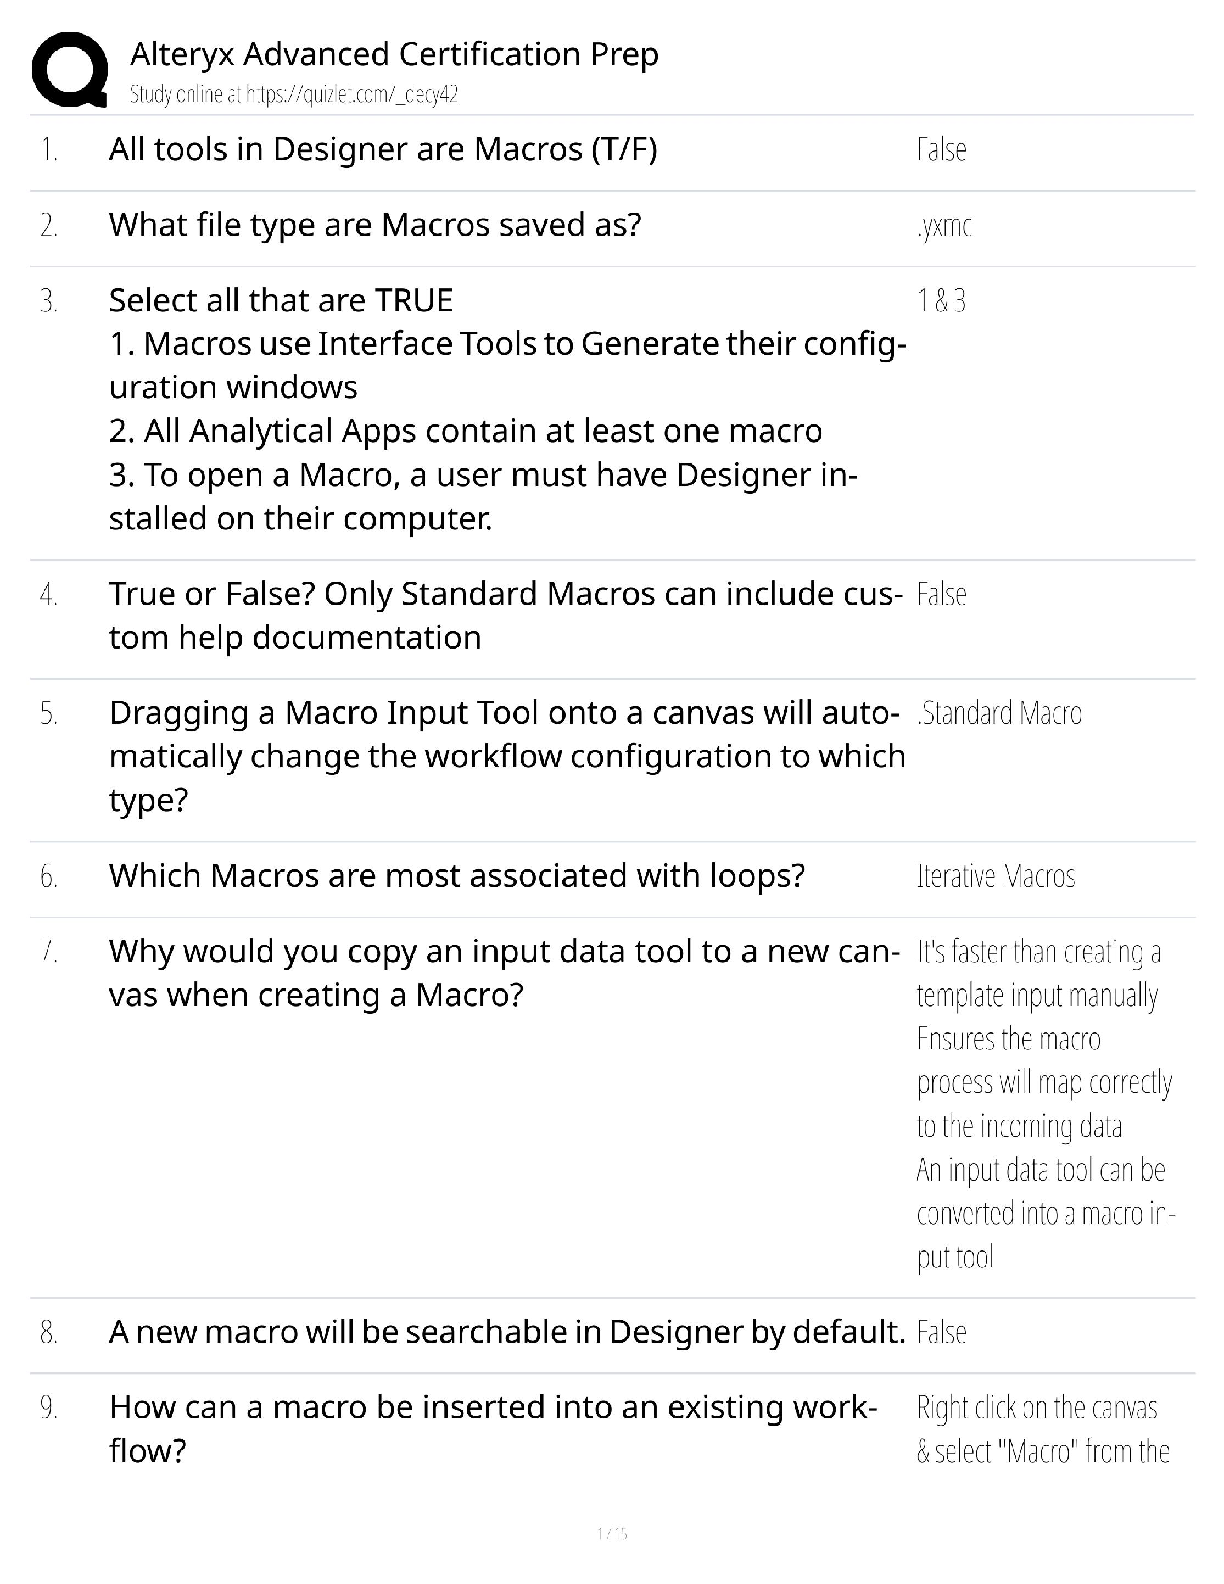Click the page number indicator at bottom
Screen dimensions: 1224x1584
click(x=611, y=1532)
